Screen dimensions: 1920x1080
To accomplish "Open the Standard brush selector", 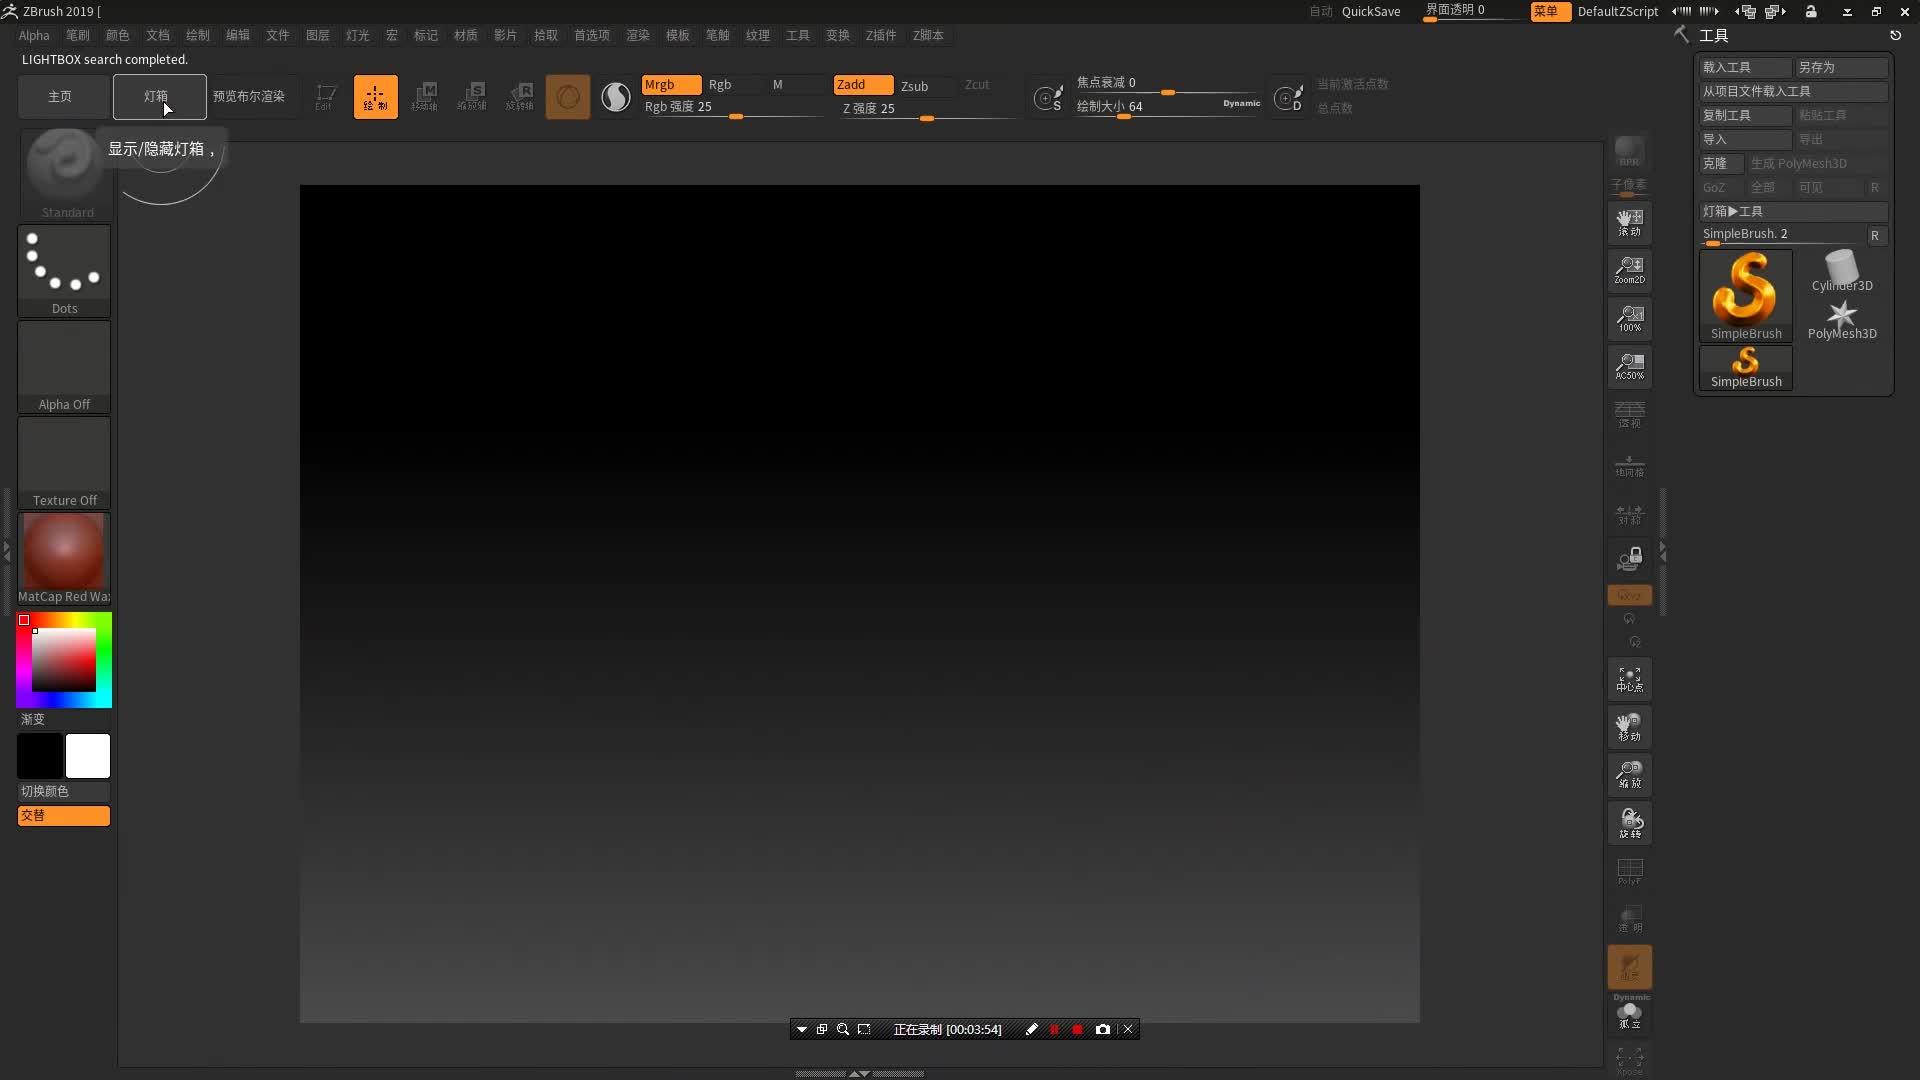I will click(64, 172).
